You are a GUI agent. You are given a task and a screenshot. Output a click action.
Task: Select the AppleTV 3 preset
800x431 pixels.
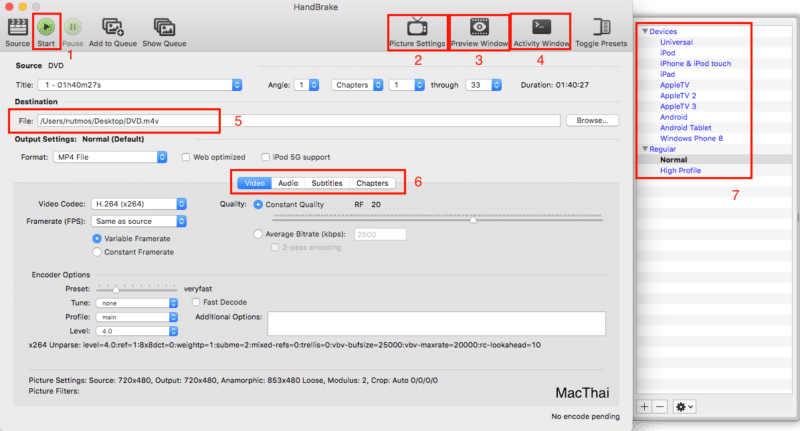(678, 107)
